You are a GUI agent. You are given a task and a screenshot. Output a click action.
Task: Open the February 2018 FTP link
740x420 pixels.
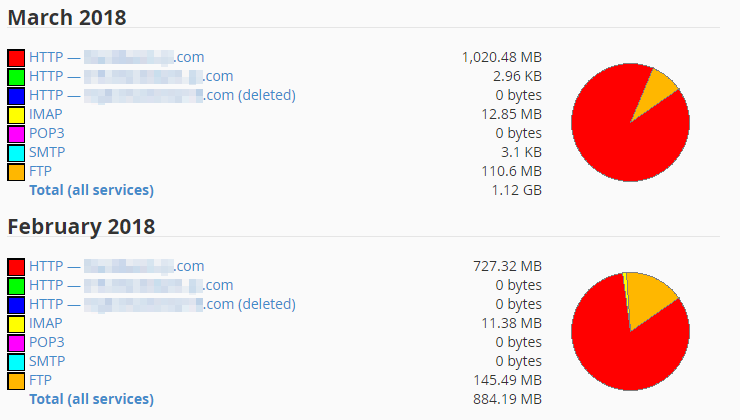coord(40,380)
